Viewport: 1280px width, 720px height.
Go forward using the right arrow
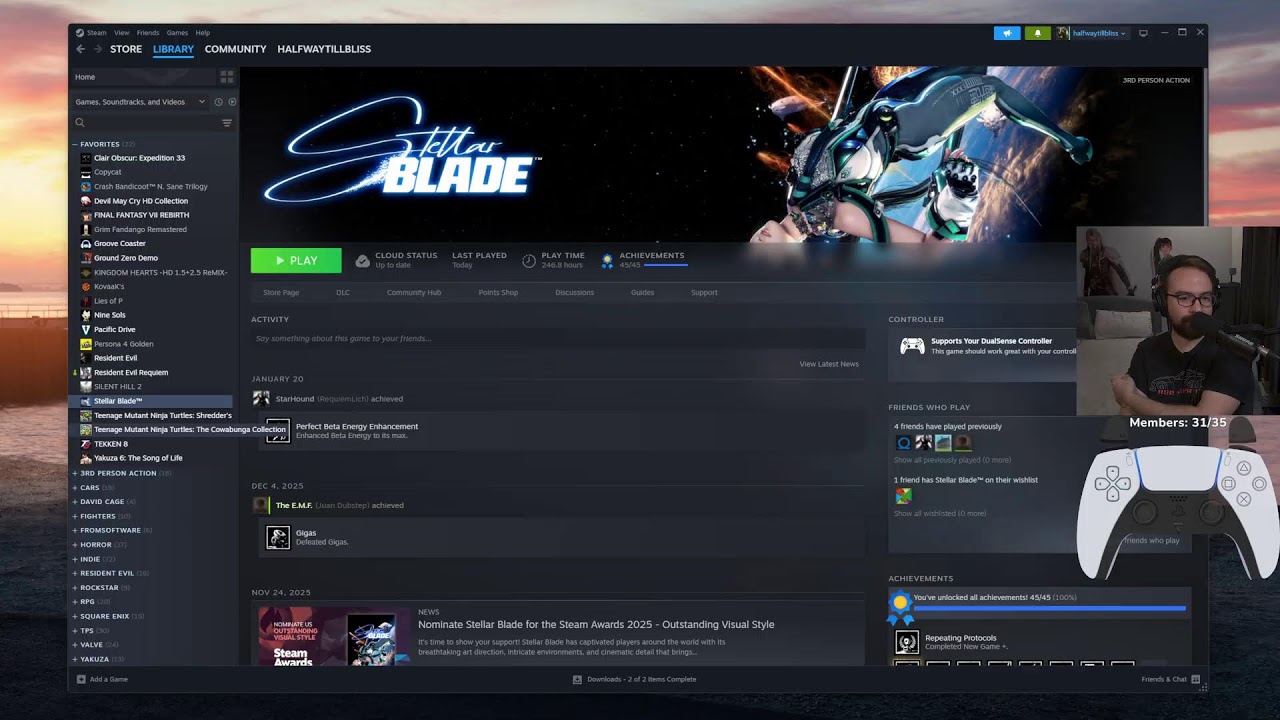tap(98, 49)
